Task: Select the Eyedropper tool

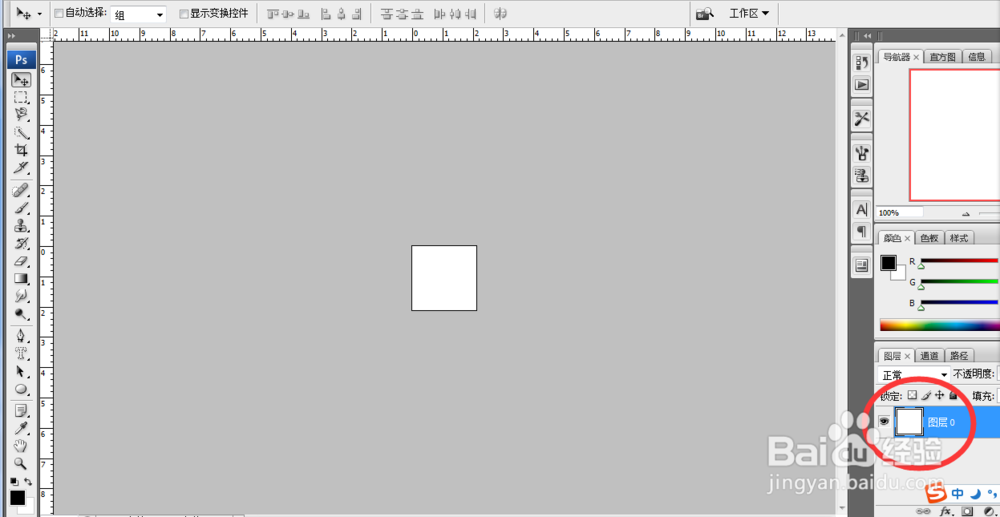Action: pyautogui.click(x=21, y=428)
